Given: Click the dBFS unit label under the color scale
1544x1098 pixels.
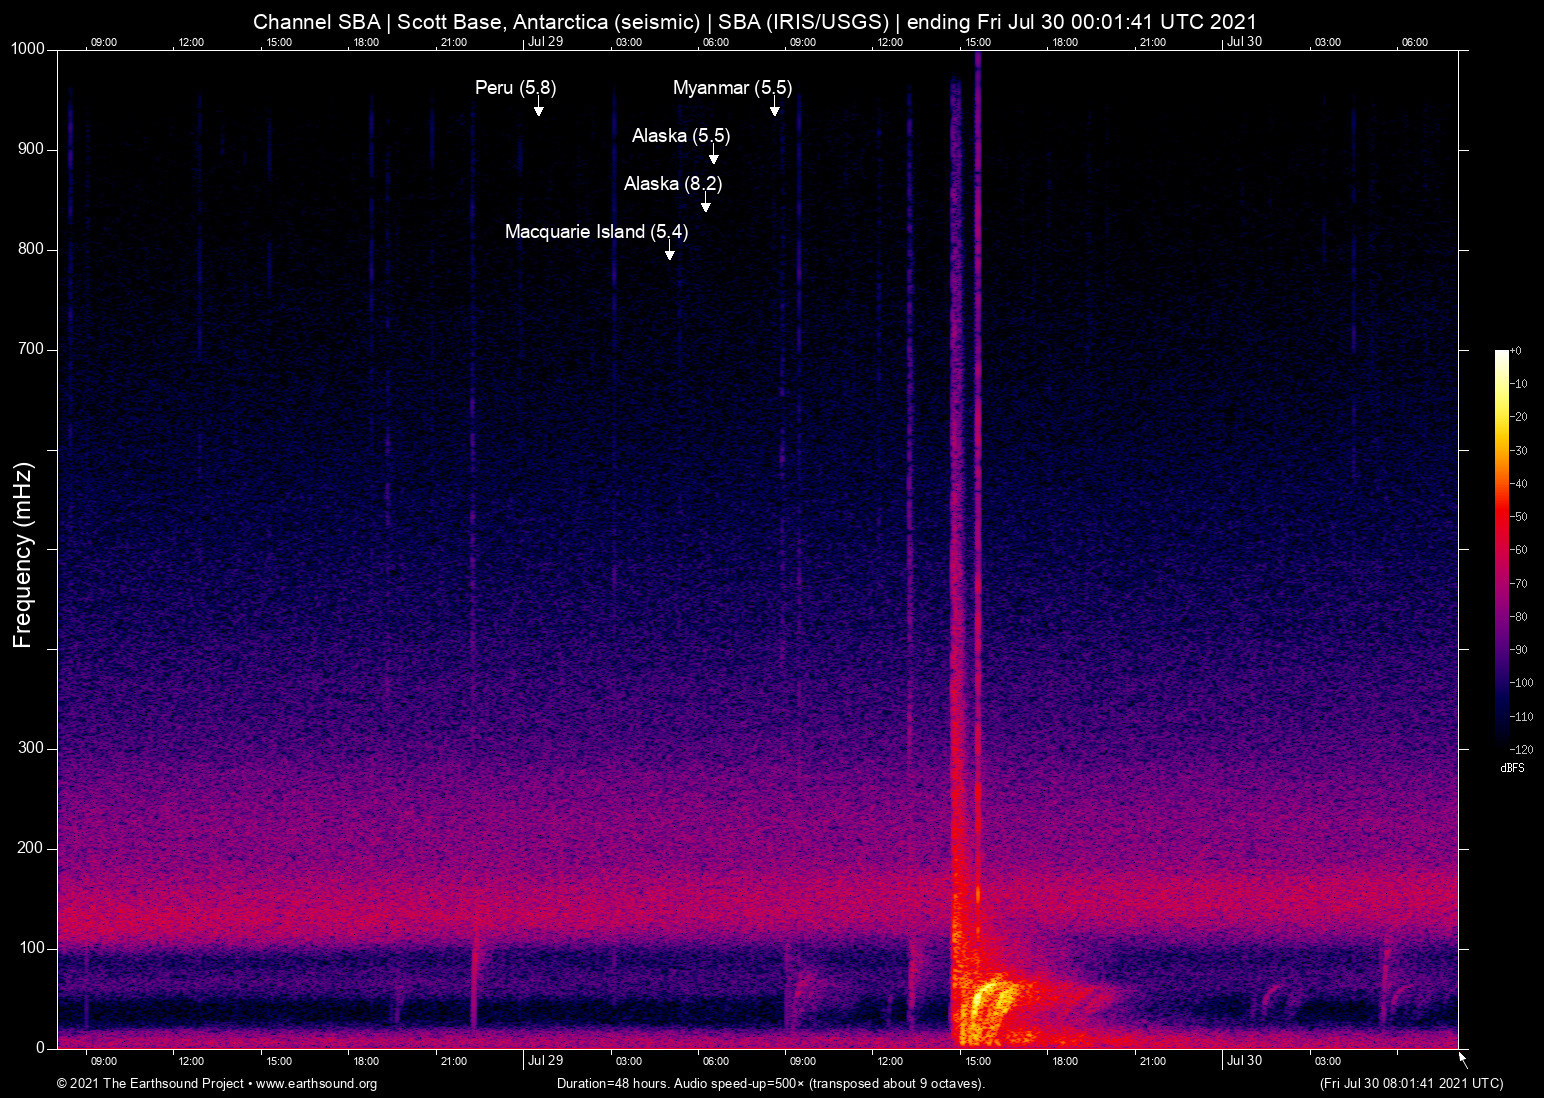Looking at the screenshot, I should pos(1512,768).
